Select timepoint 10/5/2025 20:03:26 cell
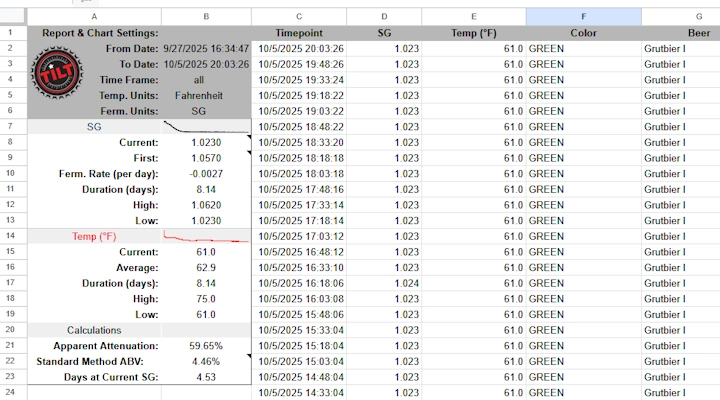Screen dimensions: 720x400 [299, 48]
